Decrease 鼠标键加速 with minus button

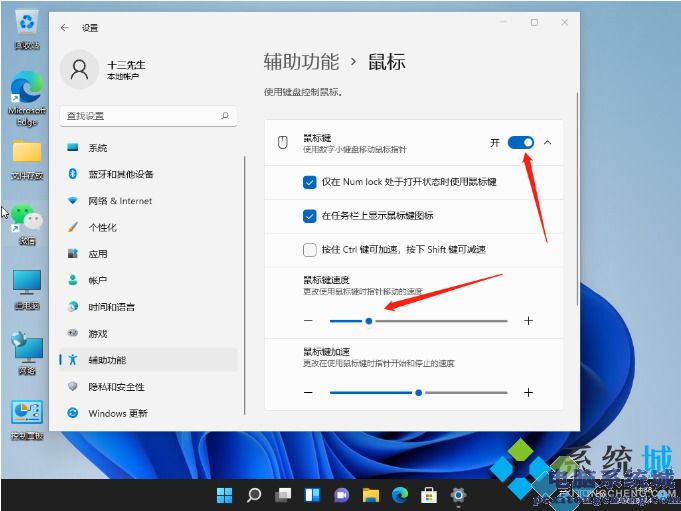point(308,392)
